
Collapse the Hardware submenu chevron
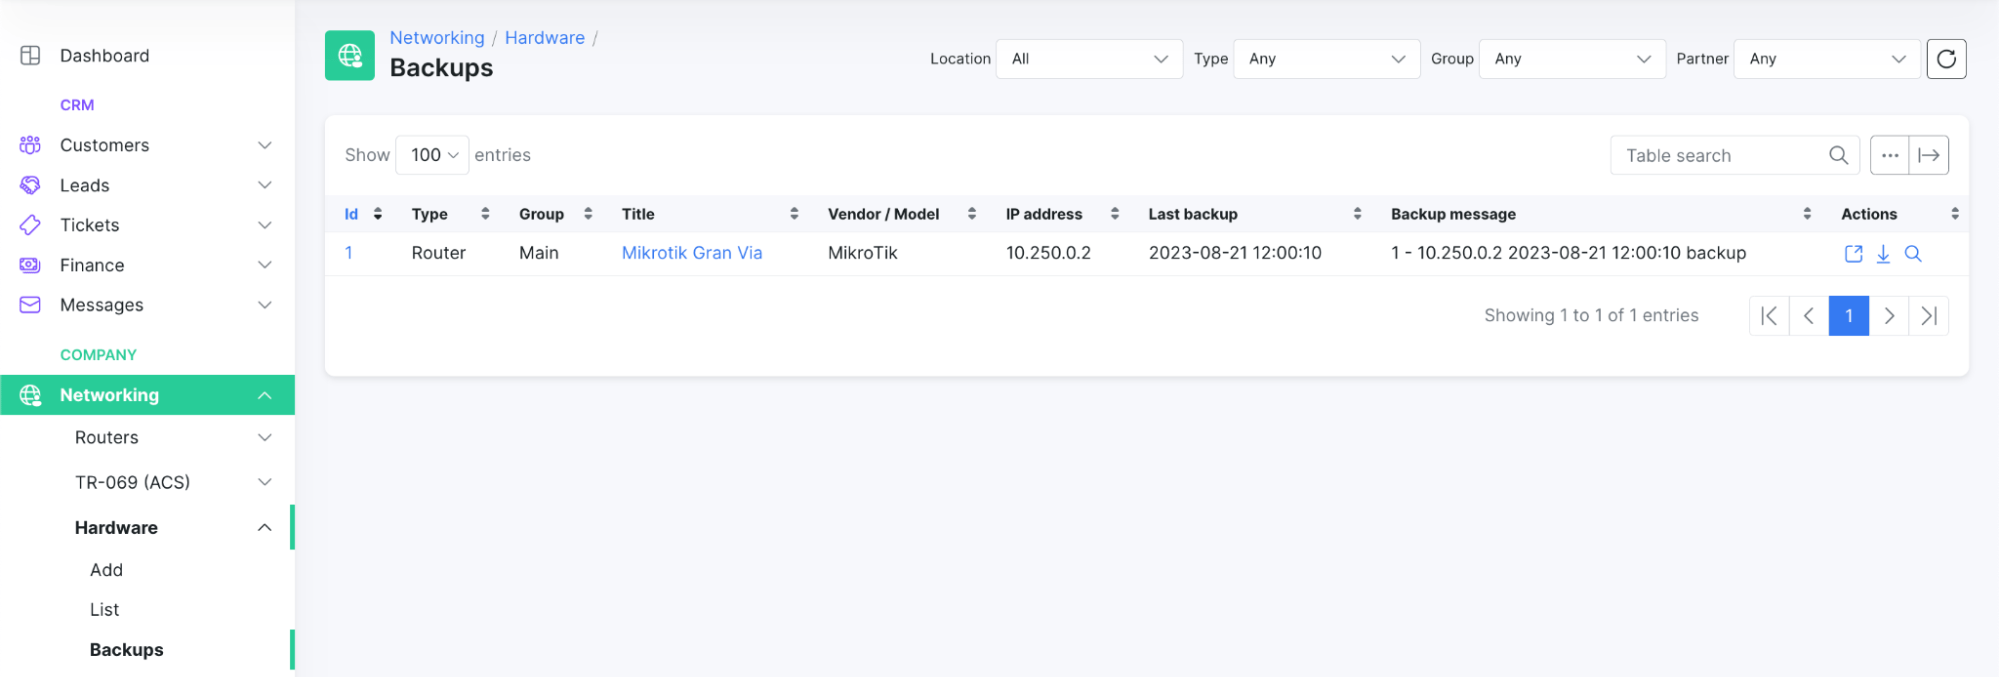265,528
